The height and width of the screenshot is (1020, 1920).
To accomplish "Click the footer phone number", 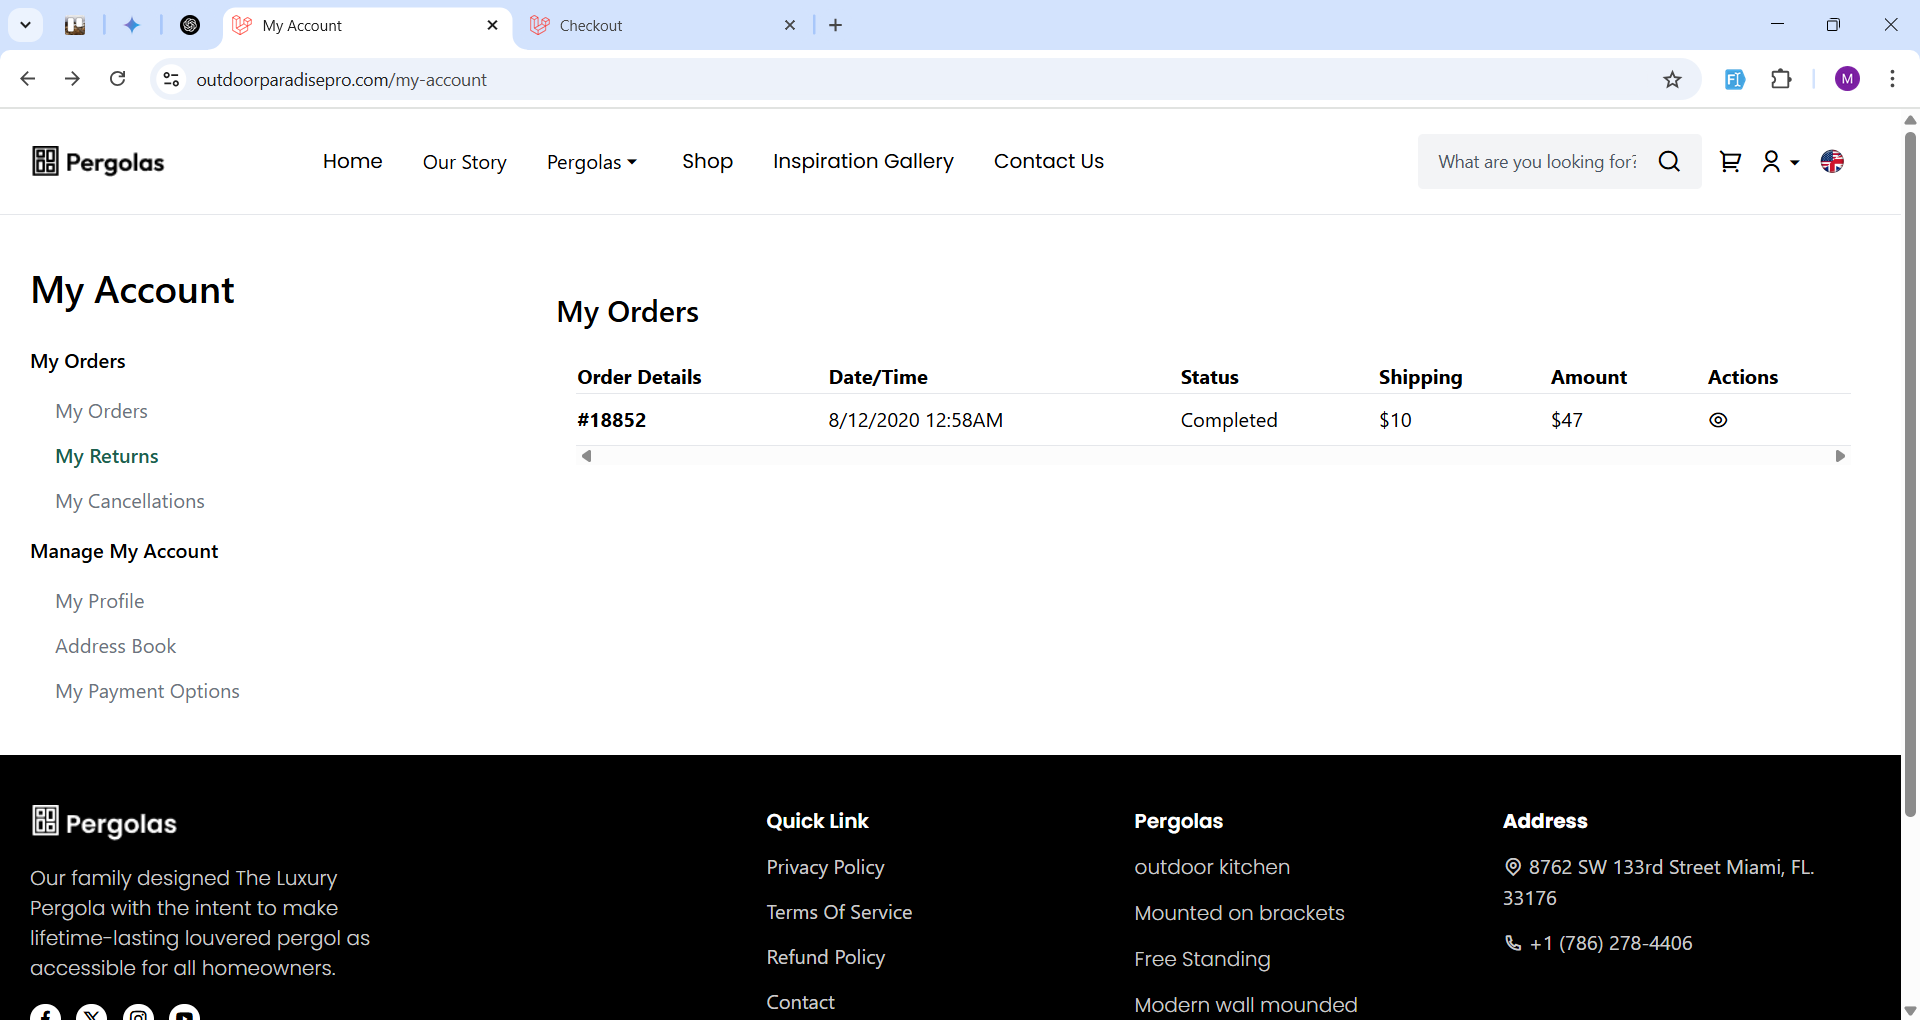I will (x=1610, y=943).
